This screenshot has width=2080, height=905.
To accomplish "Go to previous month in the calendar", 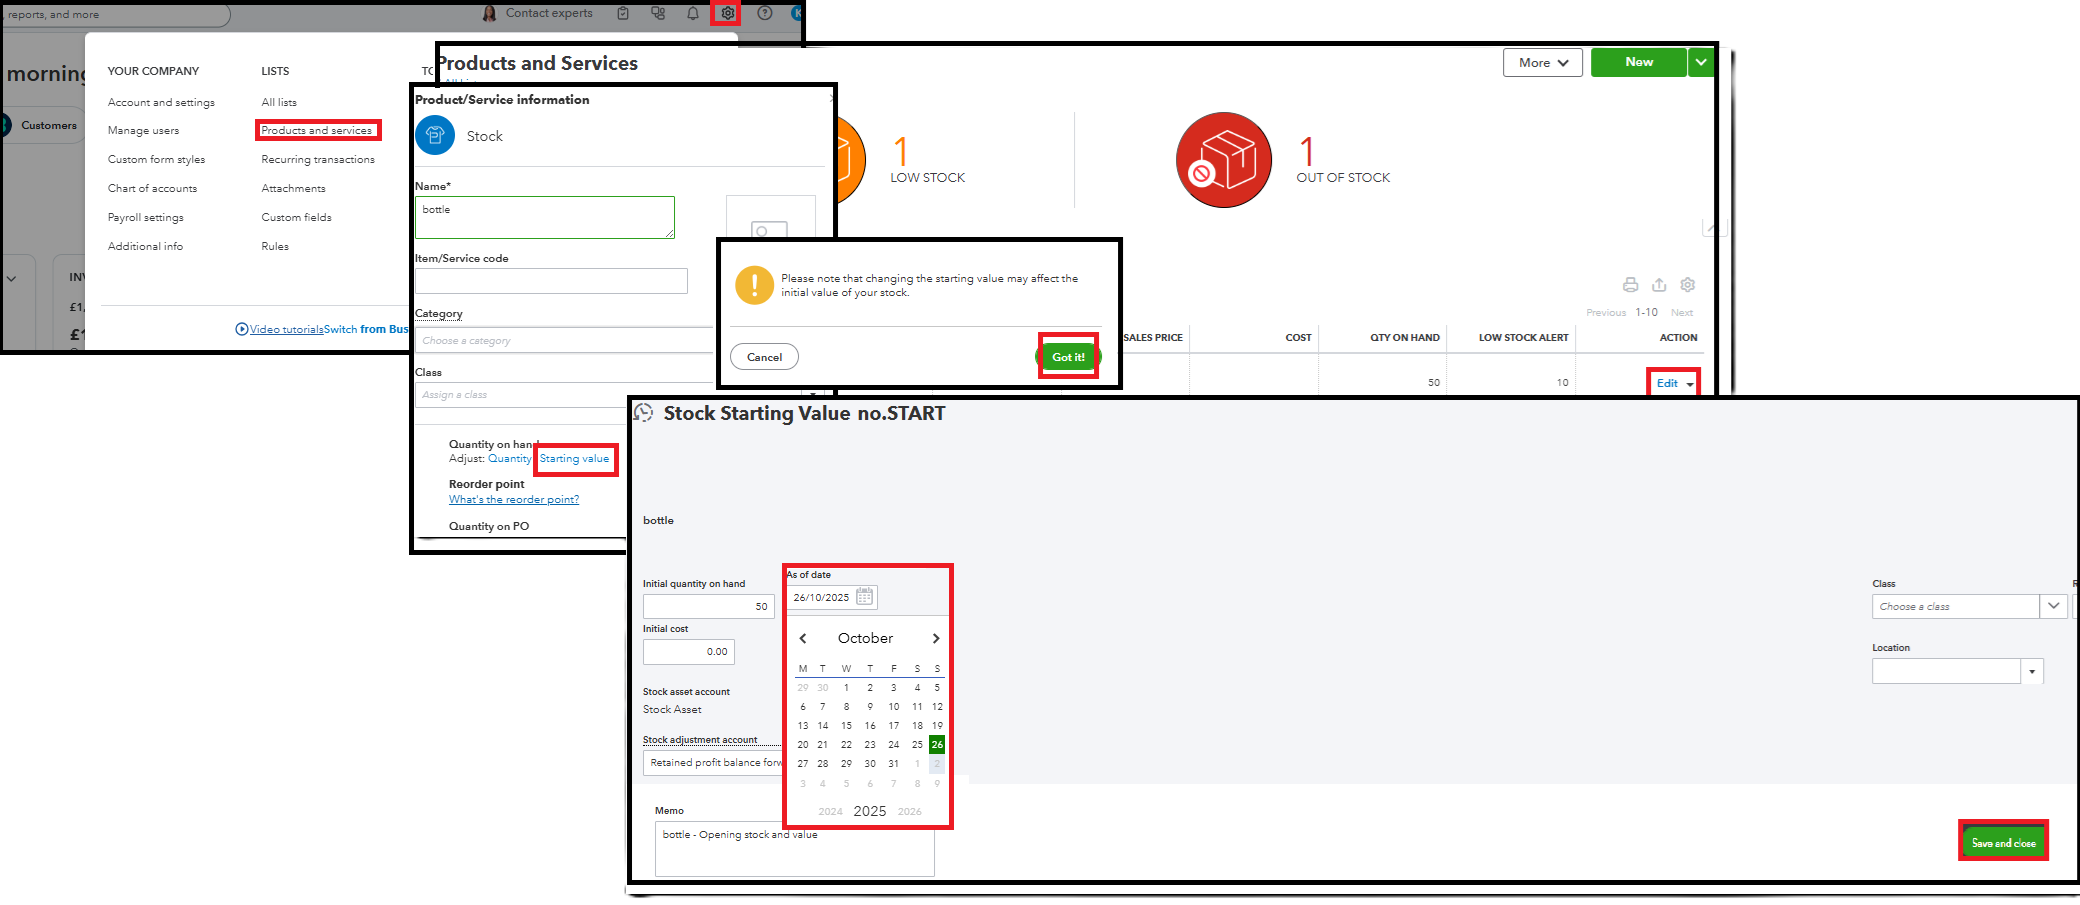I will pyautogui.click(x=802, y=638).
